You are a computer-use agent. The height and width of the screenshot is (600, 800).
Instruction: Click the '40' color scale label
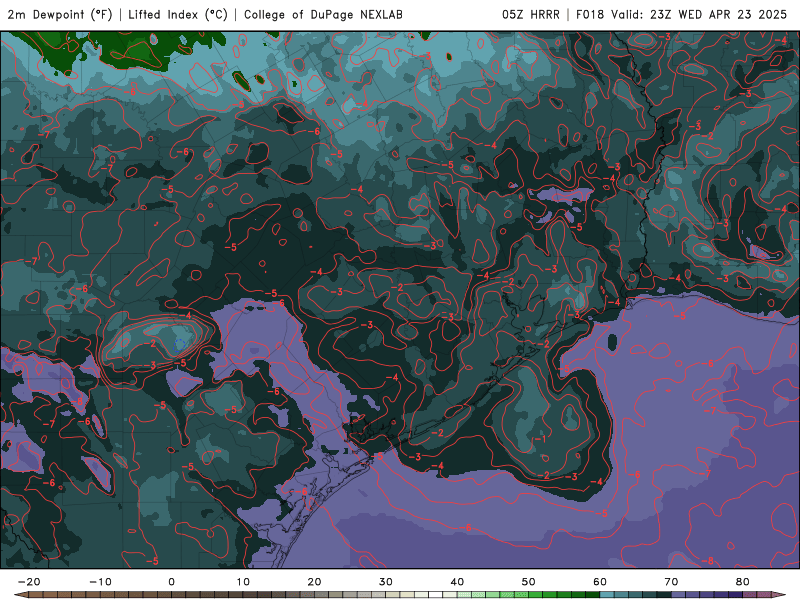click(x=457, y=582)
